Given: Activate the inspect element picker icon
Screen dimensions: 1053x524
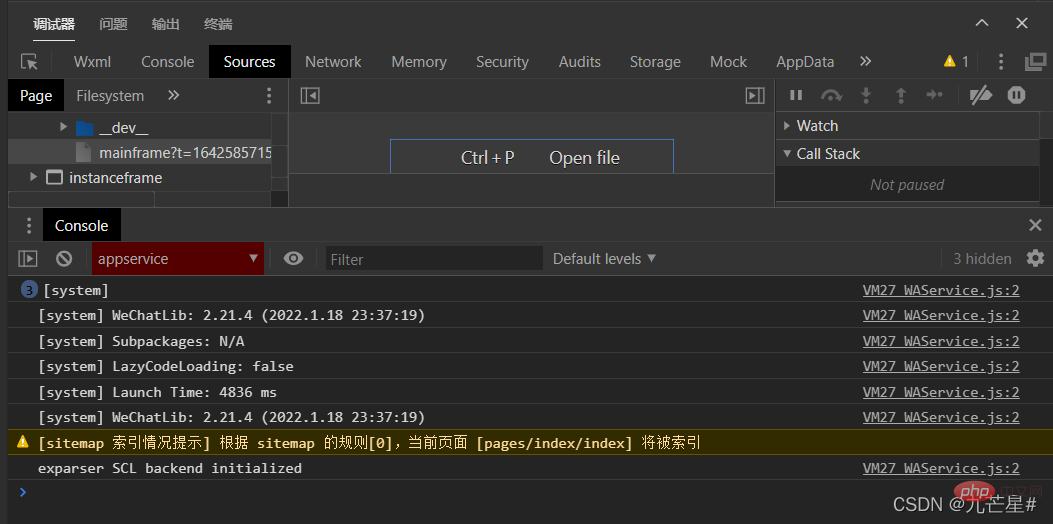Looking at the screenshot, I should click(x=29, y=62).
